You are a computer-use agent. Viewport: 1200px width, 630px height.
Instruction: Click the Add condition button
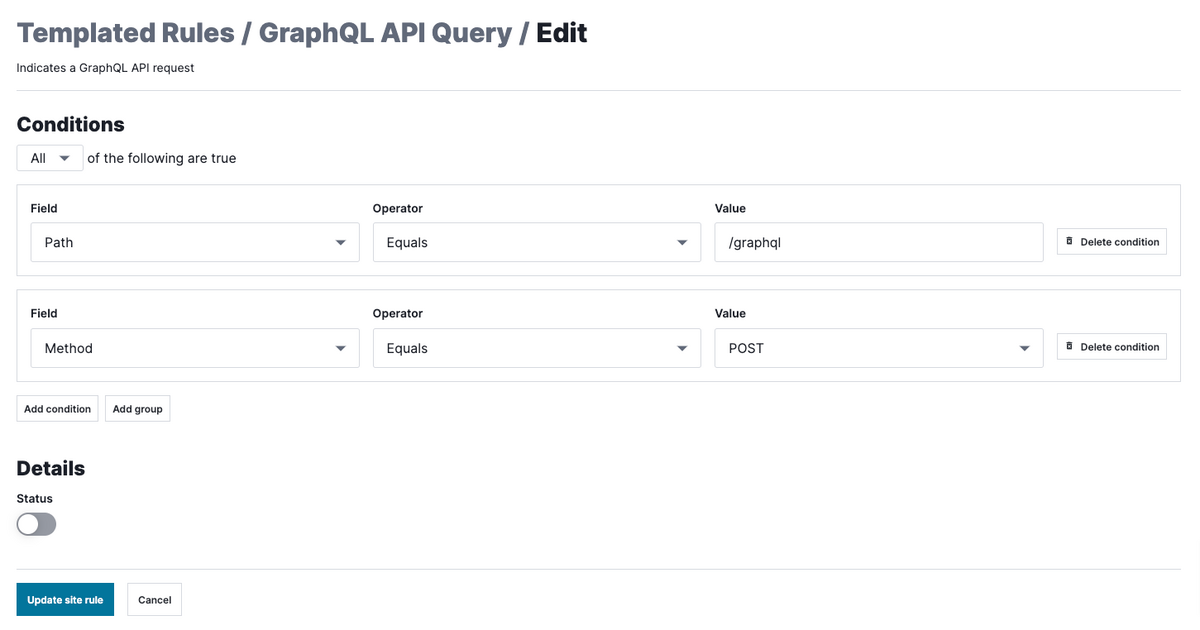click(x=58, y=409)
